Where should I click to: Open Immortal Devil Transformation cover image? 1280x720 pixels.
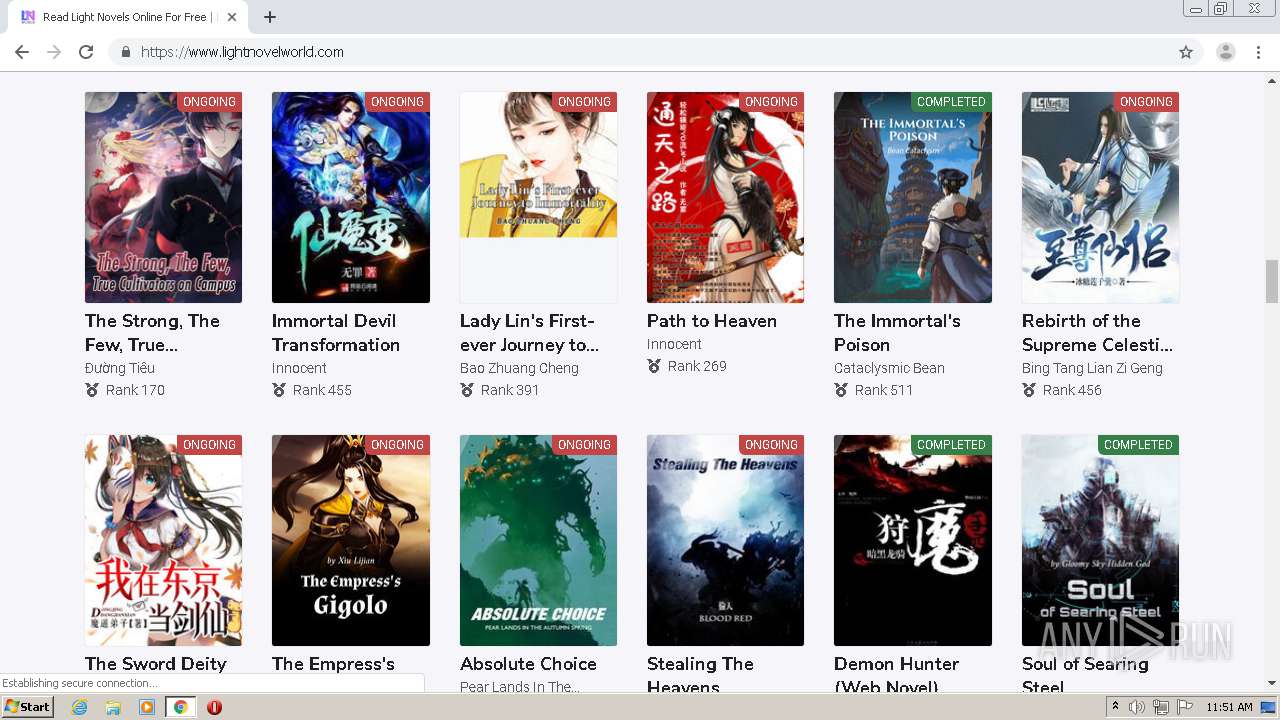(x=351, y=197)
